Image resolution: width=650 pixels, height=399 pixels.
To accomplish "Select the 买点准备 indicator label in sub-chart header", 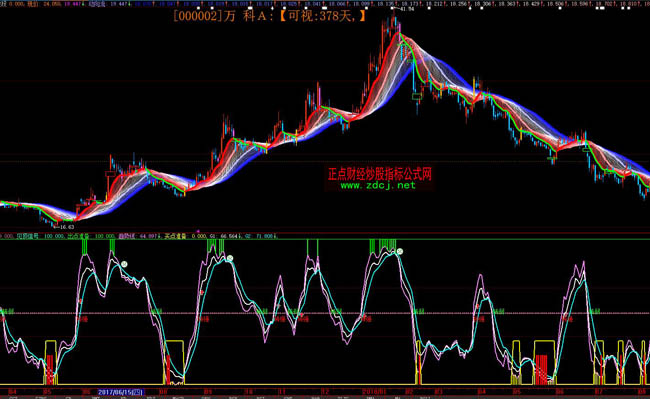I will (x=175, y=236).
